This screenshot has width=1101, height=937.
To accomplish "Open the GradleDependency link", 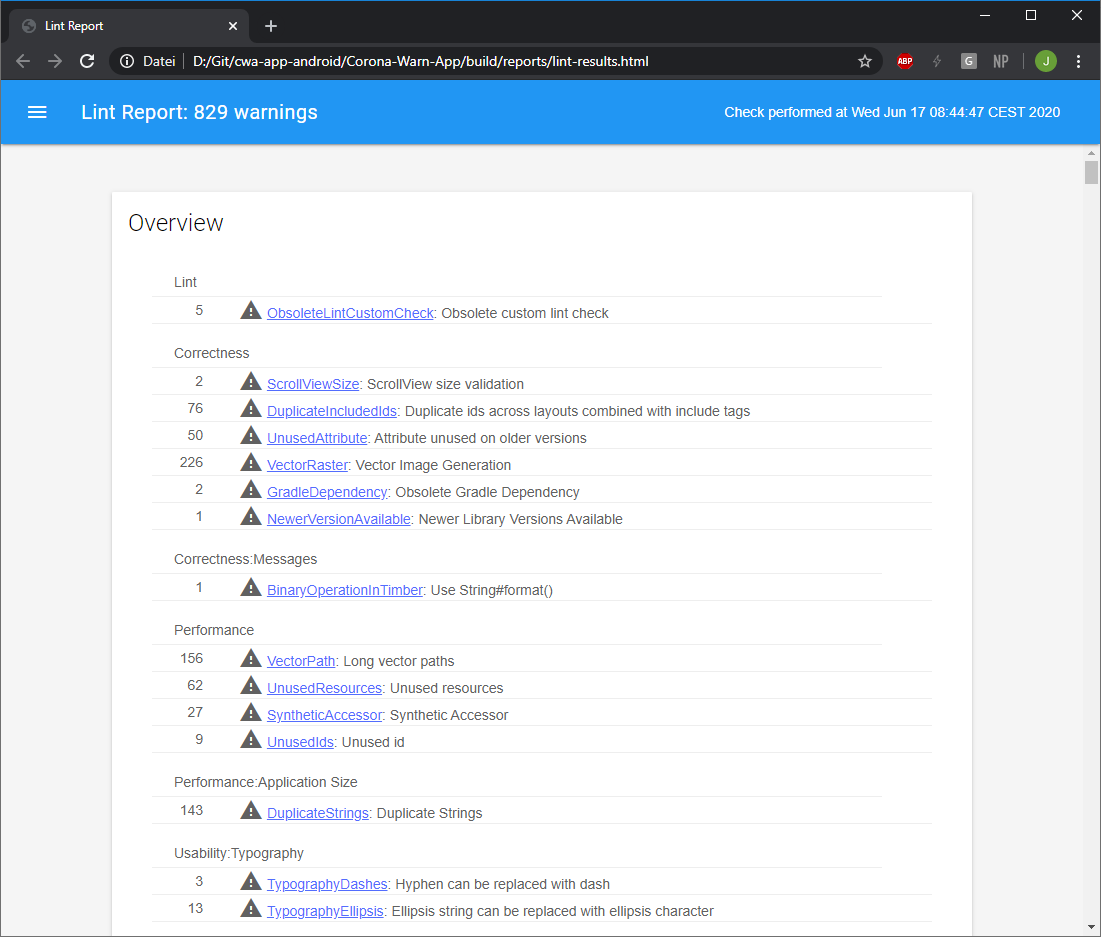I will [x=327, y=492].
